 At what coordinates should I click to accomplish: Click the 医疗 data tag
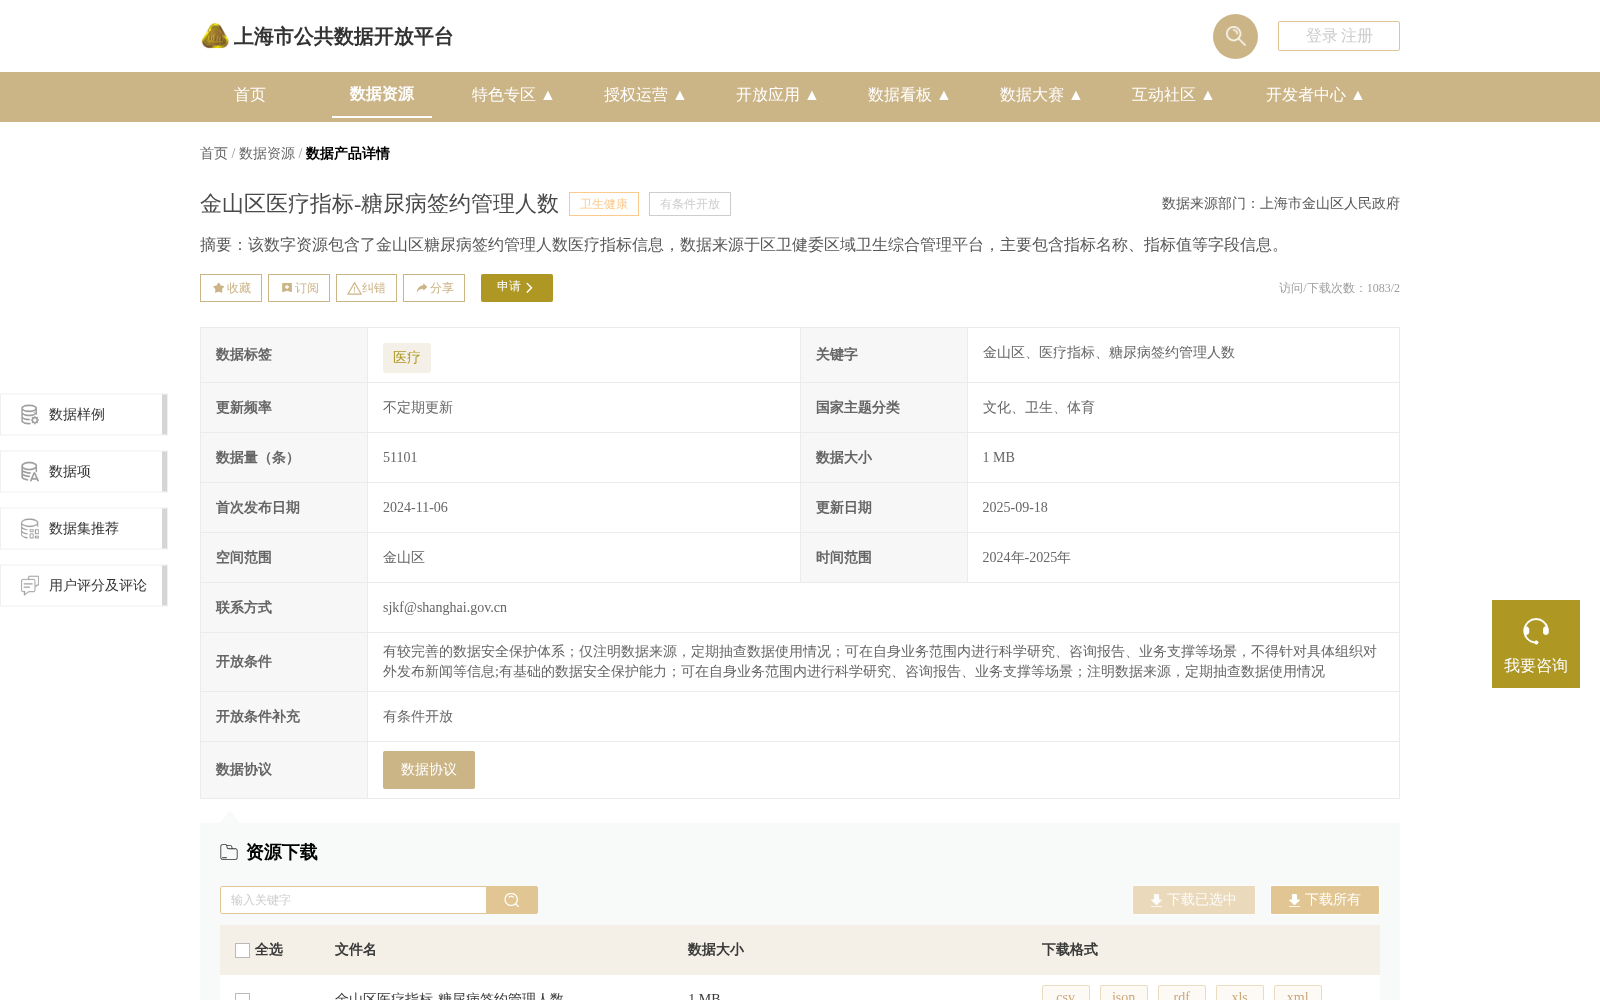[407, 358]
